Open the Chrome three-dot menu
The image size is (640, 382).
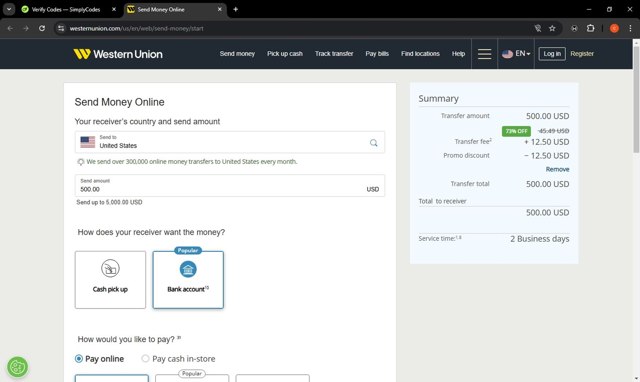[630, 28]
